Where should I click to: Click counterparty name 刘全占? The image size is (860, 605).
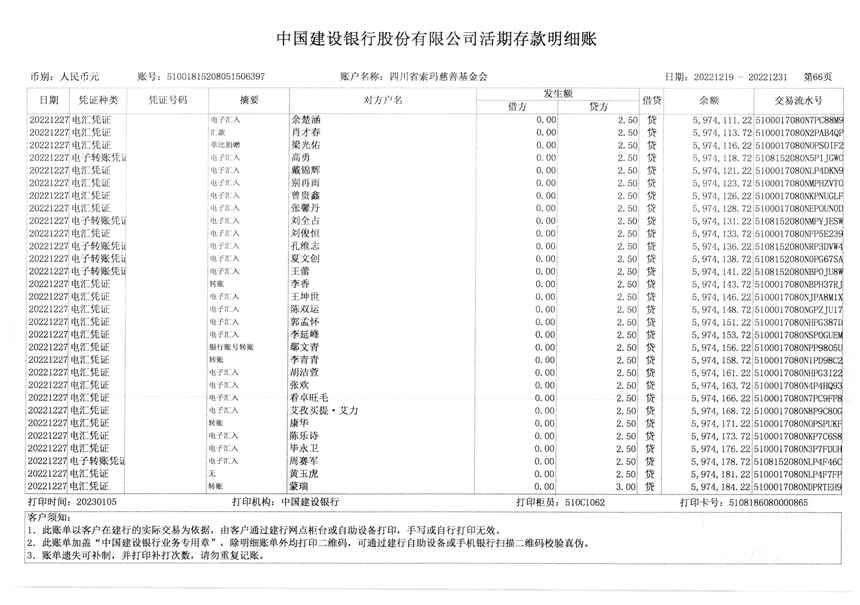click(305, 220)
